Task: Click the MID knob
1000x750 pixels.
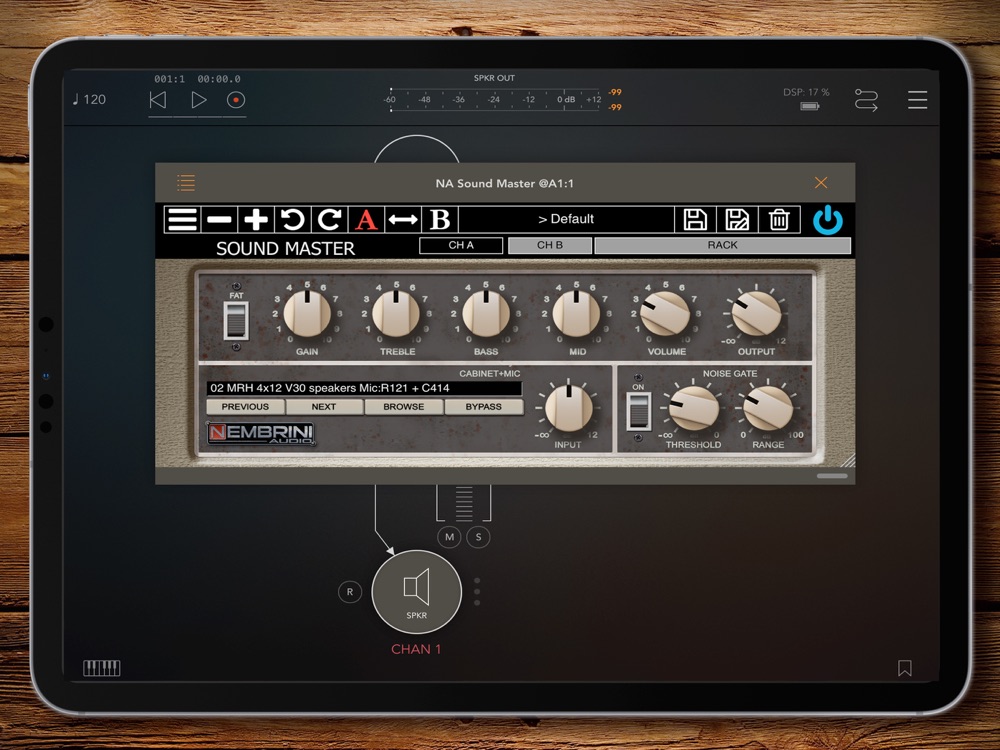Action: tap(577, 314)
